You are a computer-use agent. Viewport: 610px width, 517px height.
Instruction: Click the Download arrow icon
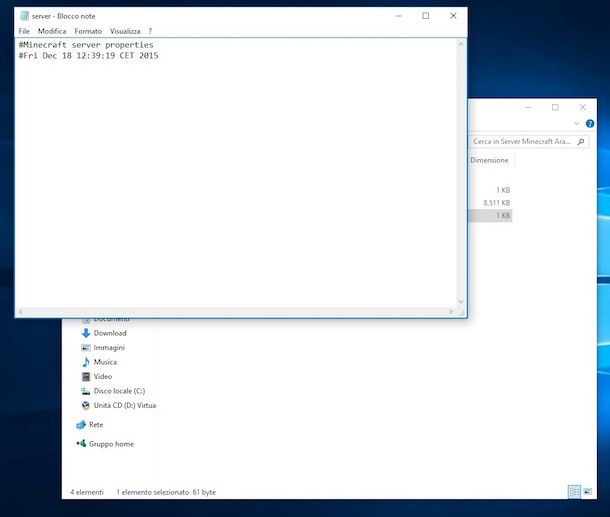[86, 333]
